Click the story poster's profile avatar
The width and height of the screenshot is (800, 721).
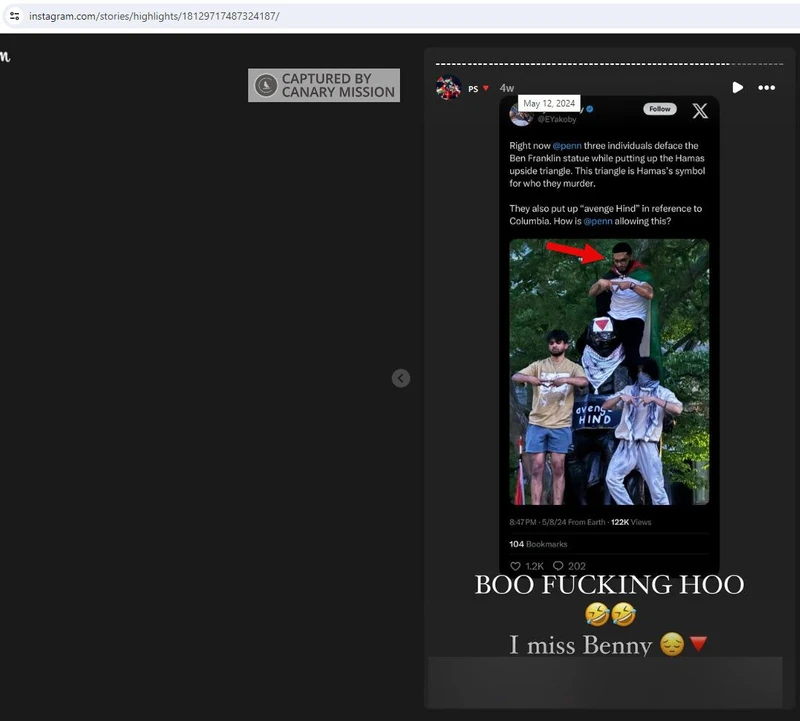(449, 88)
